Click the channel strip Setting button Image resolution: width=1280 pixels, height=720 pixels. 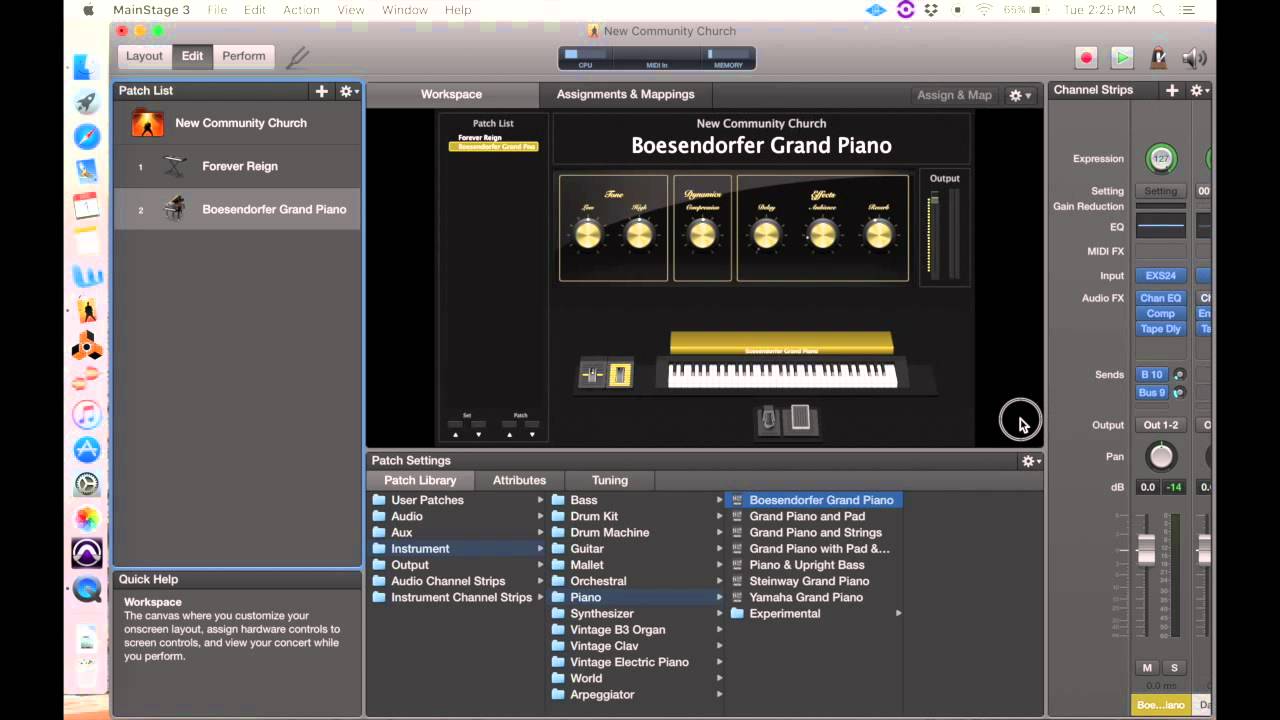click(1161, 191)
